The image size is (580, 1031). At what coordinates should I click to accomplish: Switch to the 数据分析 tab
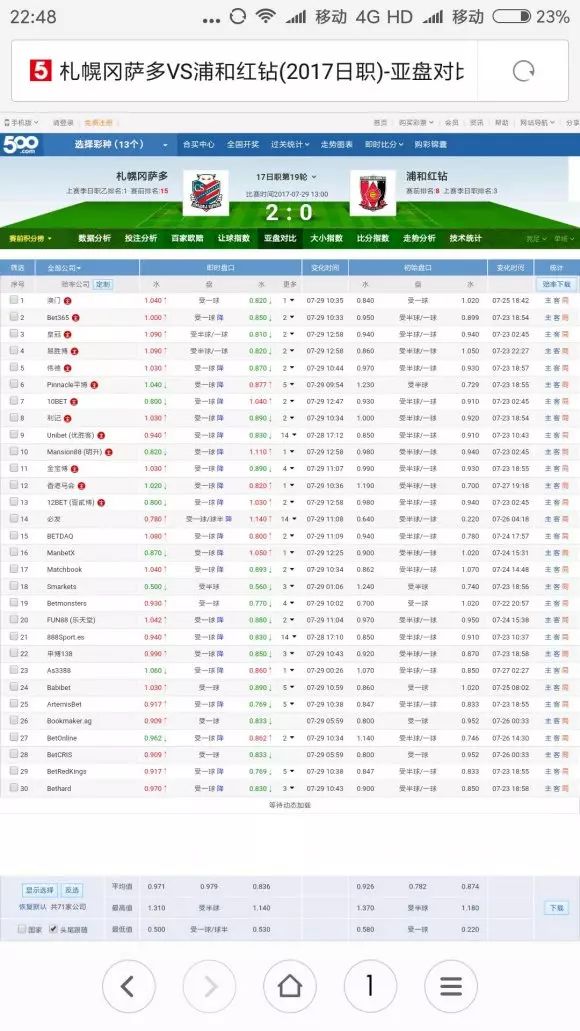point(95,238)
